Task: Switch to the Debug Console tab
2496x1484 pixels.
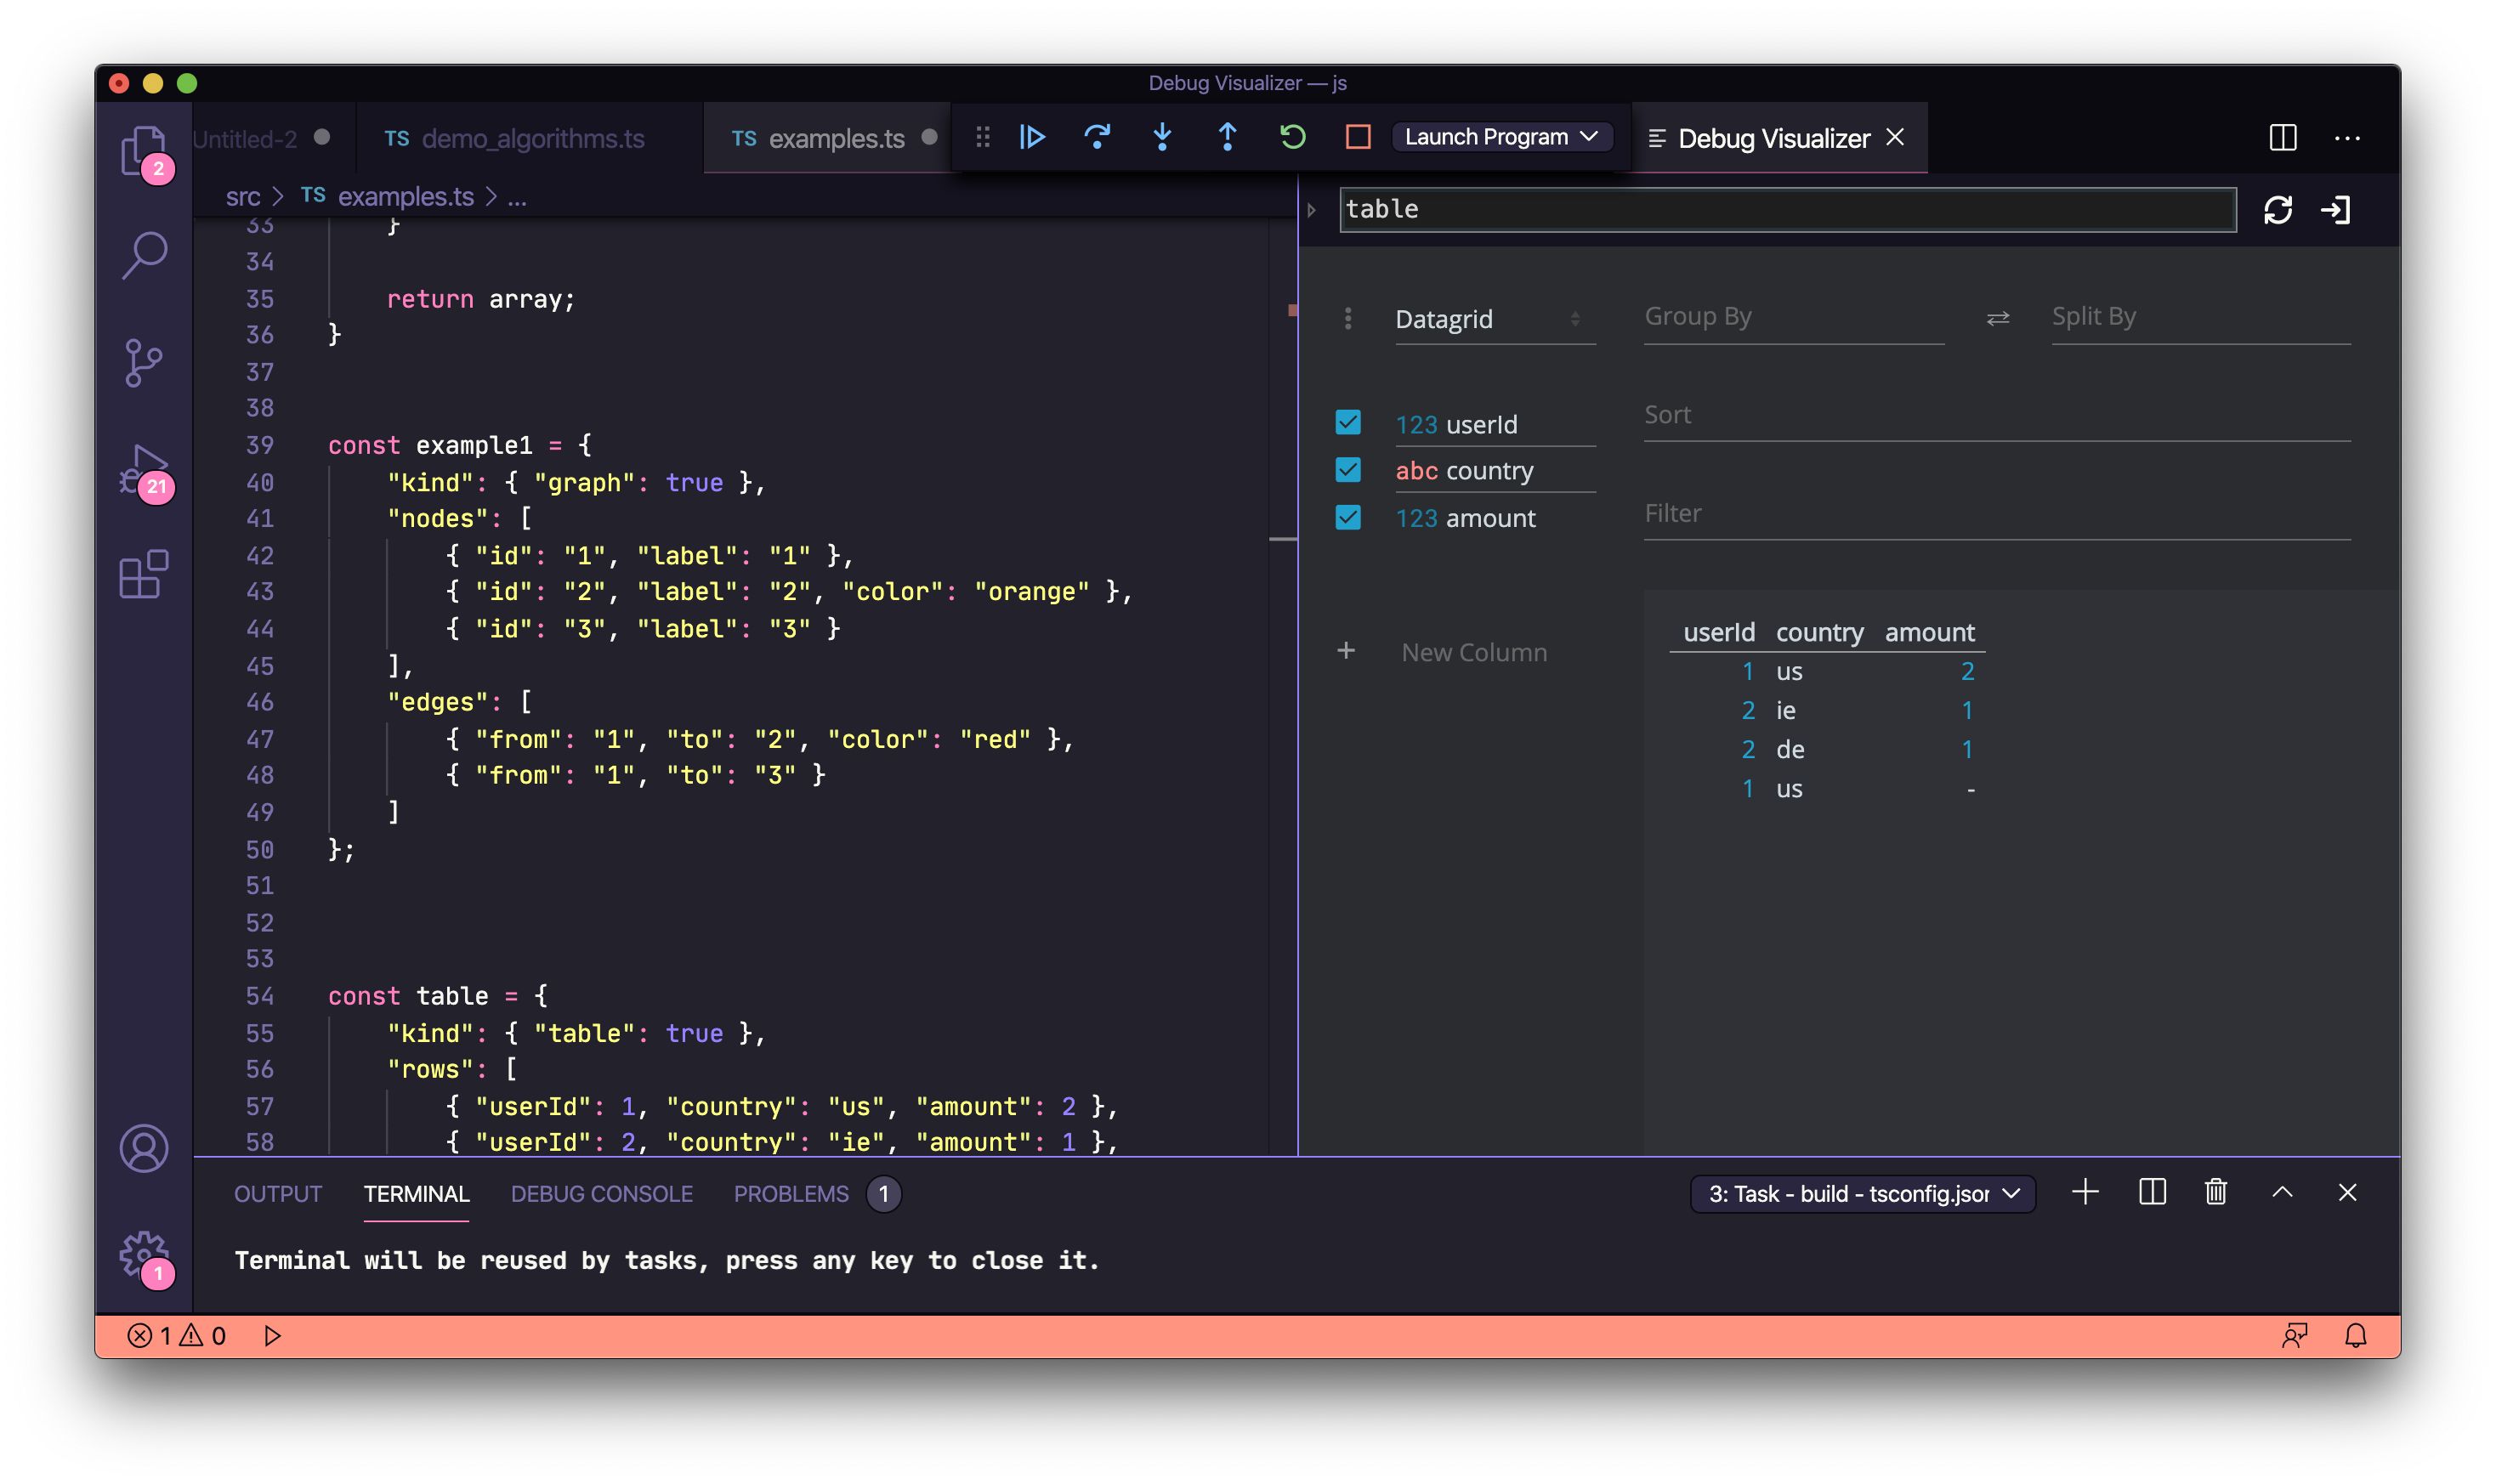Action: pyautogui.click(x=601, y=1193)
